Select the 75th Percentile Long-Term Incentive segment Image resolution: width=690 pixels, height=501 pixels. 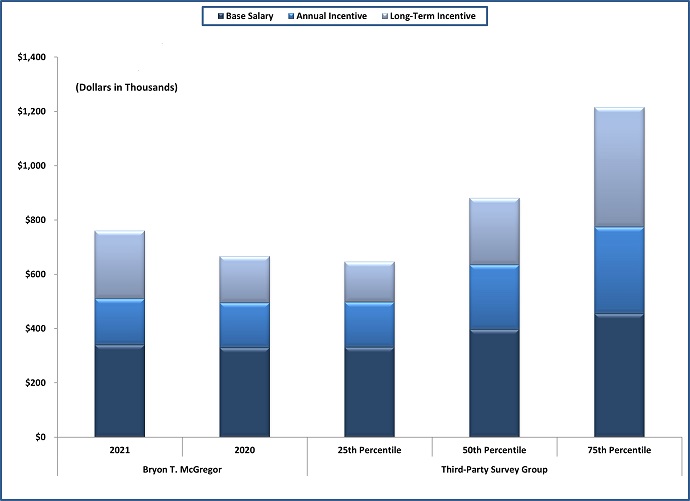pyautogui.click(x=619, y=167)
